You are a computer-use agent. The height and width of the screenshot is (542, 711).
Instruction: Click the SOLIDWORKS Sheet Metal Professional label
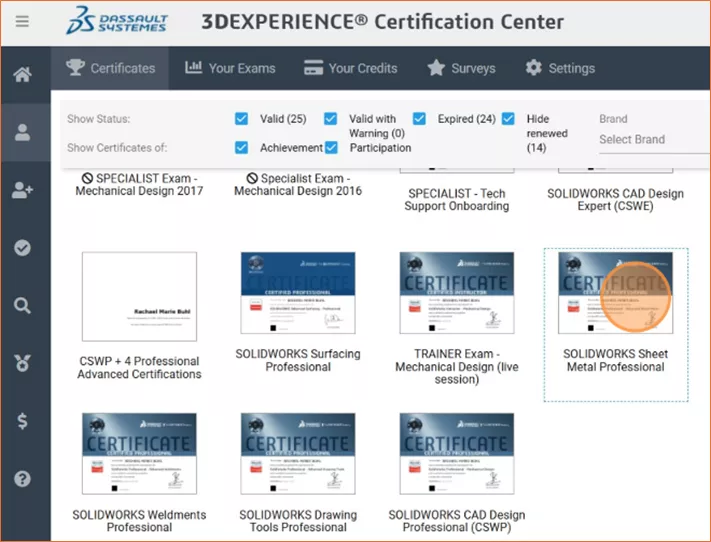click(615, 360)
